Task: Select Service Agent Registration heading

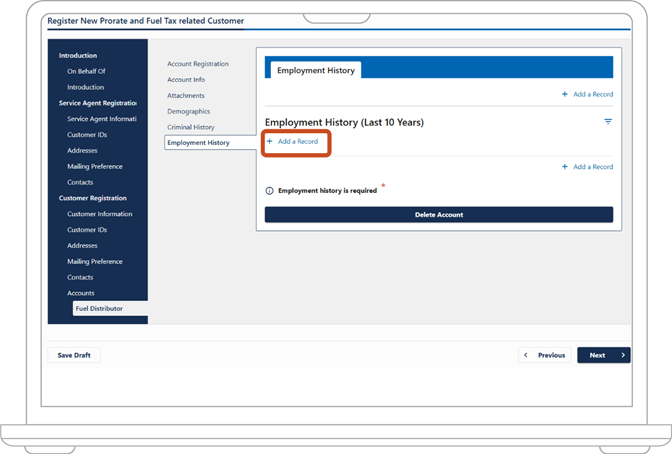Action: [98, 103]
